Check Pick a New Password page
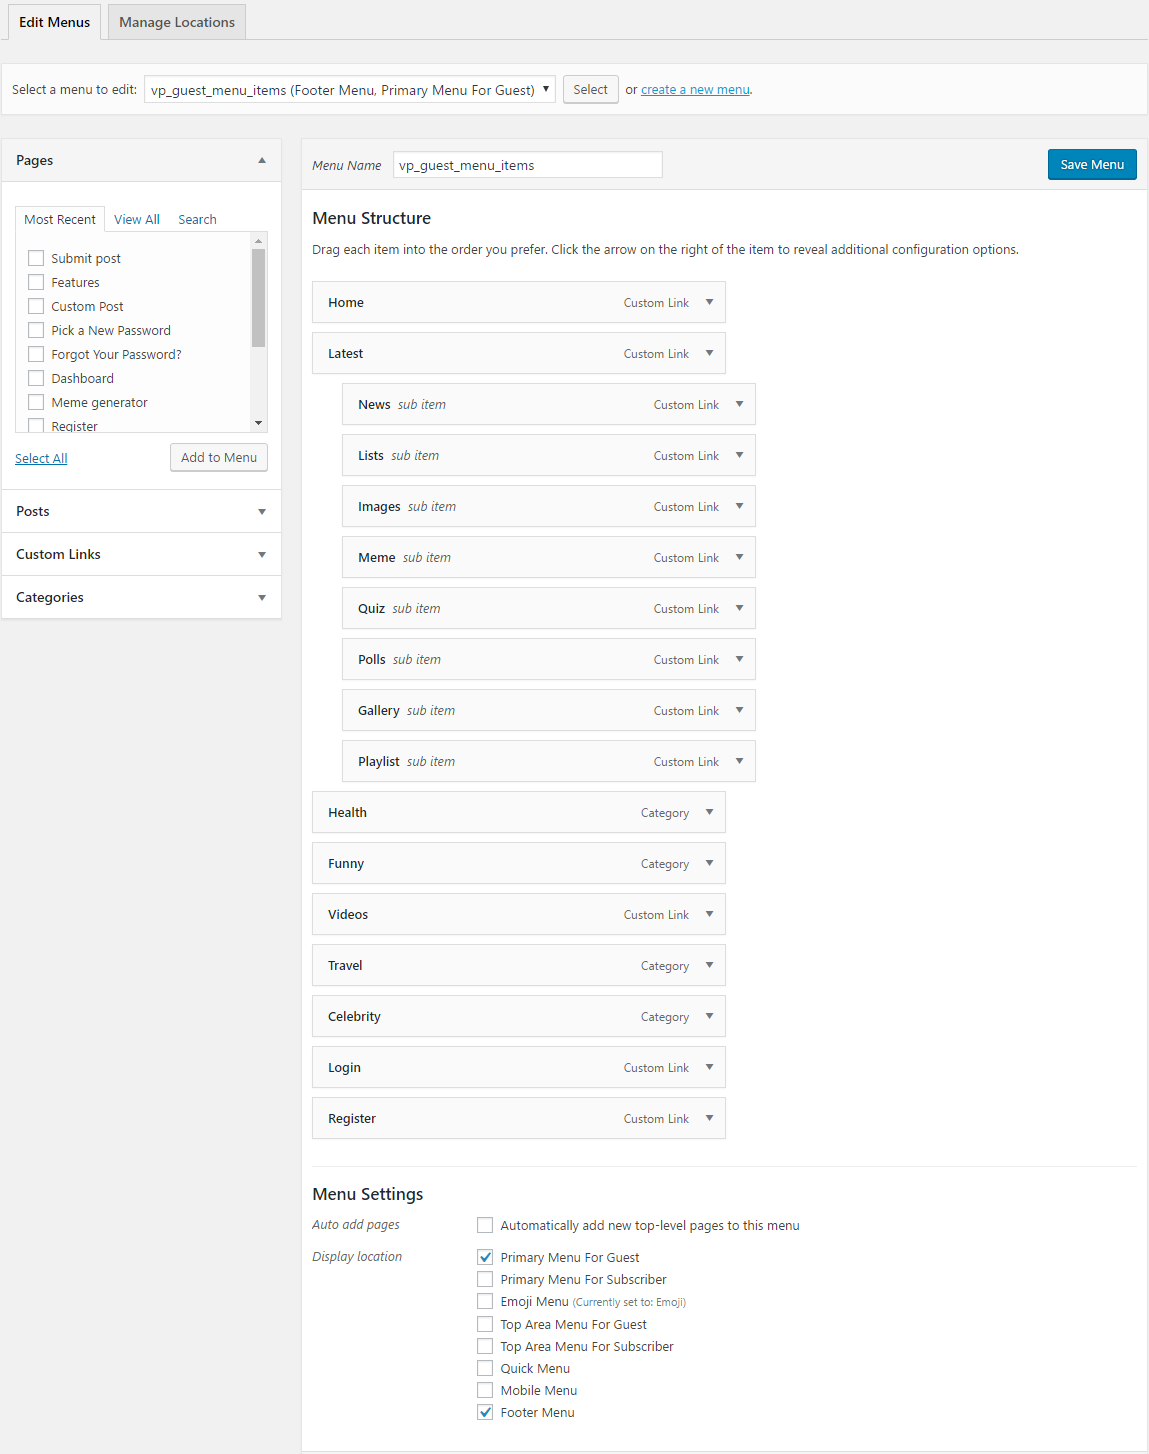Image resolution: width=1149 pixels, height=1454 pixels. [x=36, y=330]
